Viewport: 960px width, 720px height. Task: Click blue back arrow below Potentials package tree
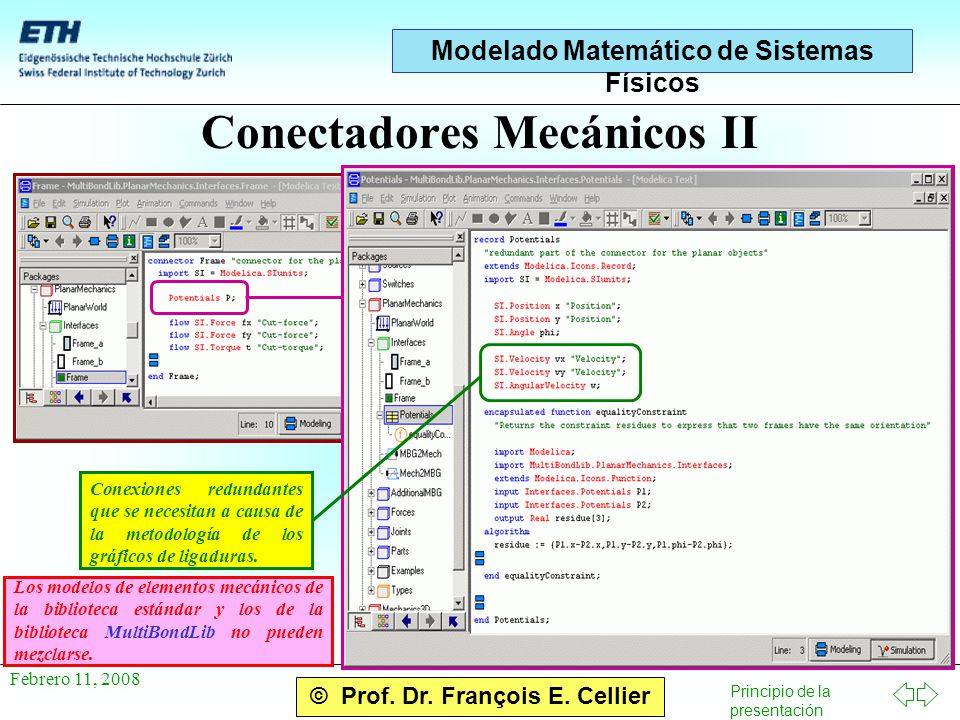(407, 622)
